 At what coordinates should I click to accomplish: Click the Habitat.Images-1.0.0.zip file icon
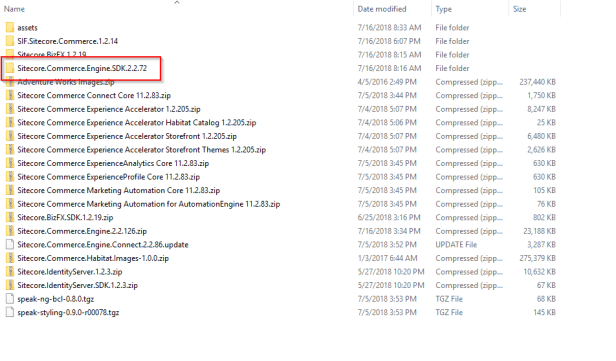10,258
